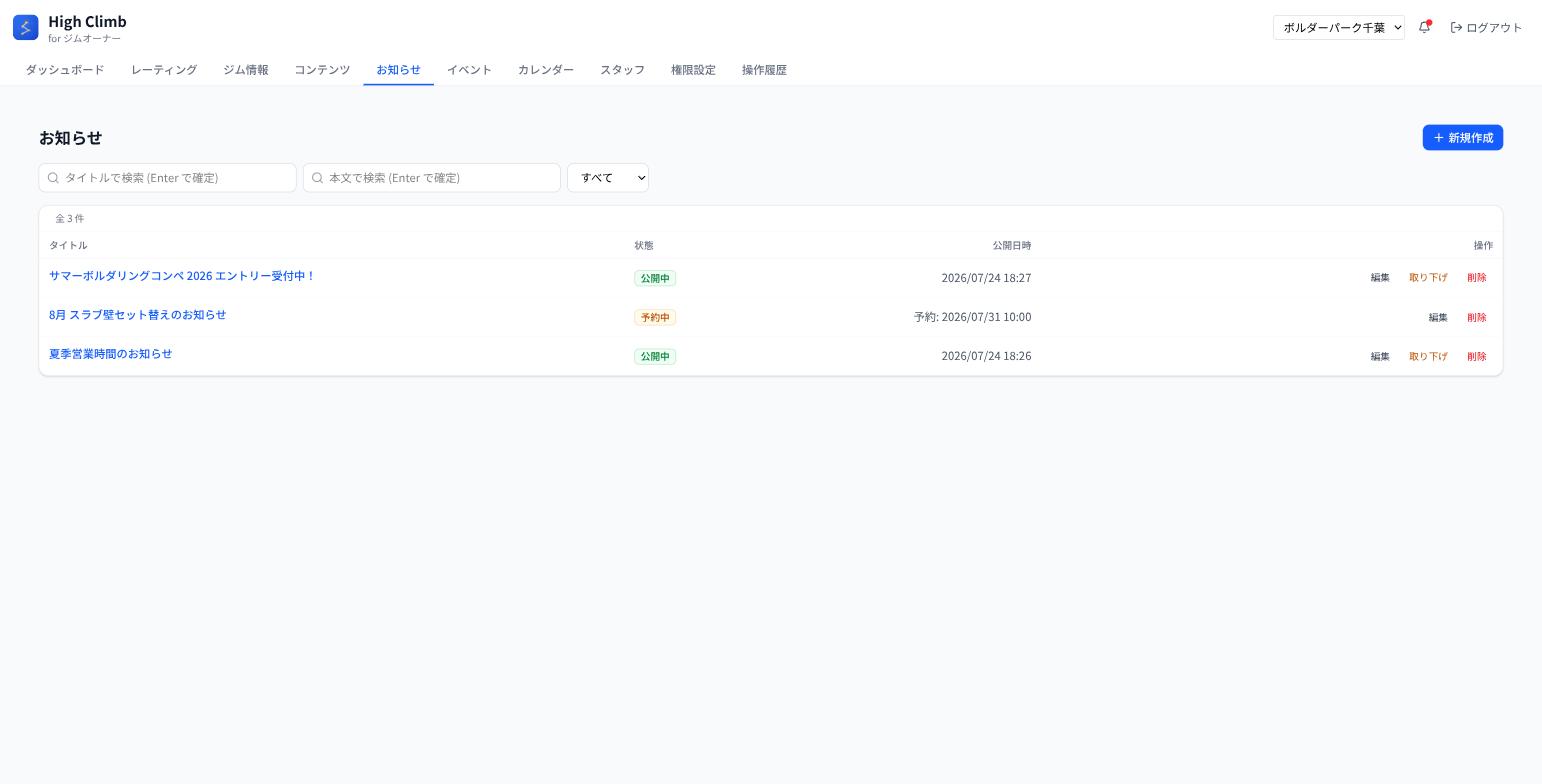This screenshot has height=784, width=1542.
Task: Click 取り下げ for サマーボルダリングコンペ row
Action: pyautogui.click(x=1428, y=278)
